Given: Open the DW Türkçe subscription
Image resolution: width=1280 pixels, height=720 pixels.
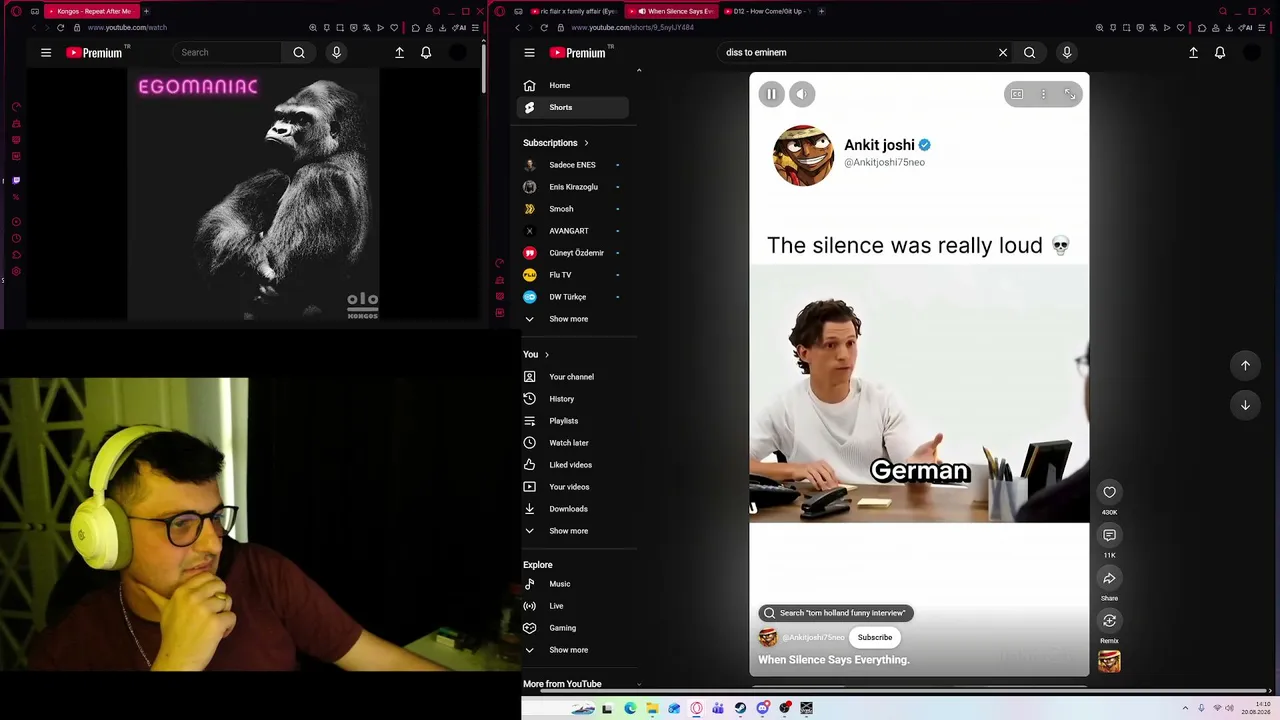Looking at the screenshot, I should [x=574, y=297].
